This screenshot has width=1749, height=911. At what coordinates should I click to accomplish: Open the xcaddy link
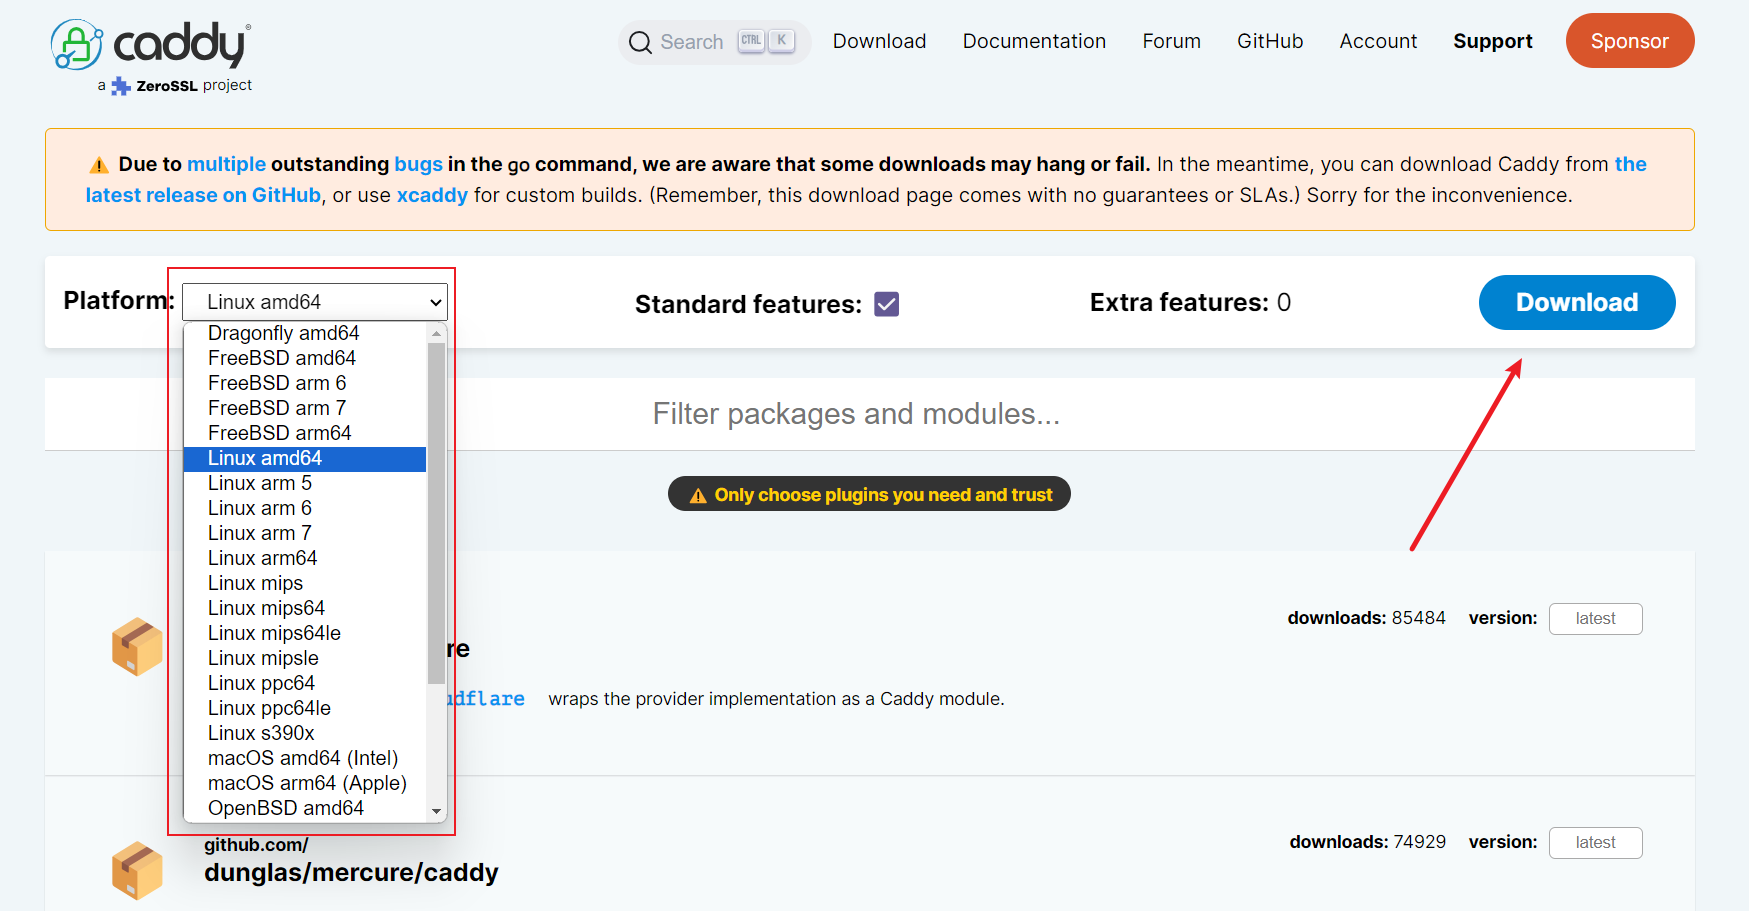[432, 195]
